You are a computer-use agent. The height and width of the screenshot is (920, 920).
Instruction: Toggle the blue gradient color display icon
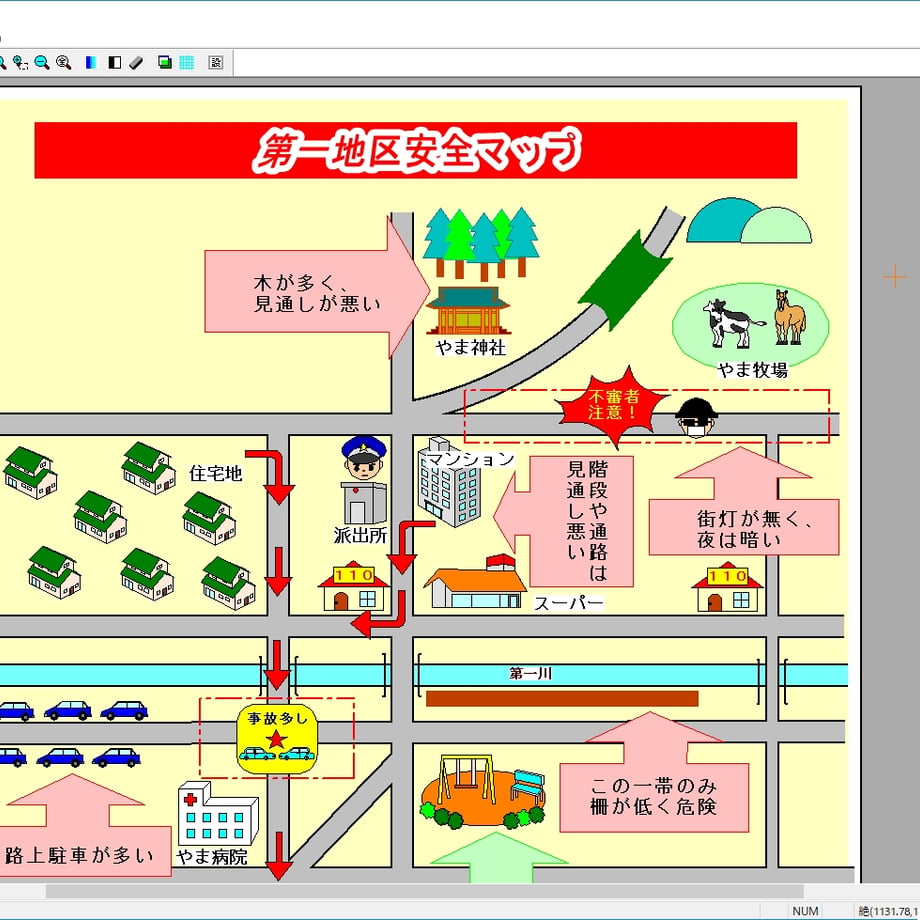click(x=91, y=62)
